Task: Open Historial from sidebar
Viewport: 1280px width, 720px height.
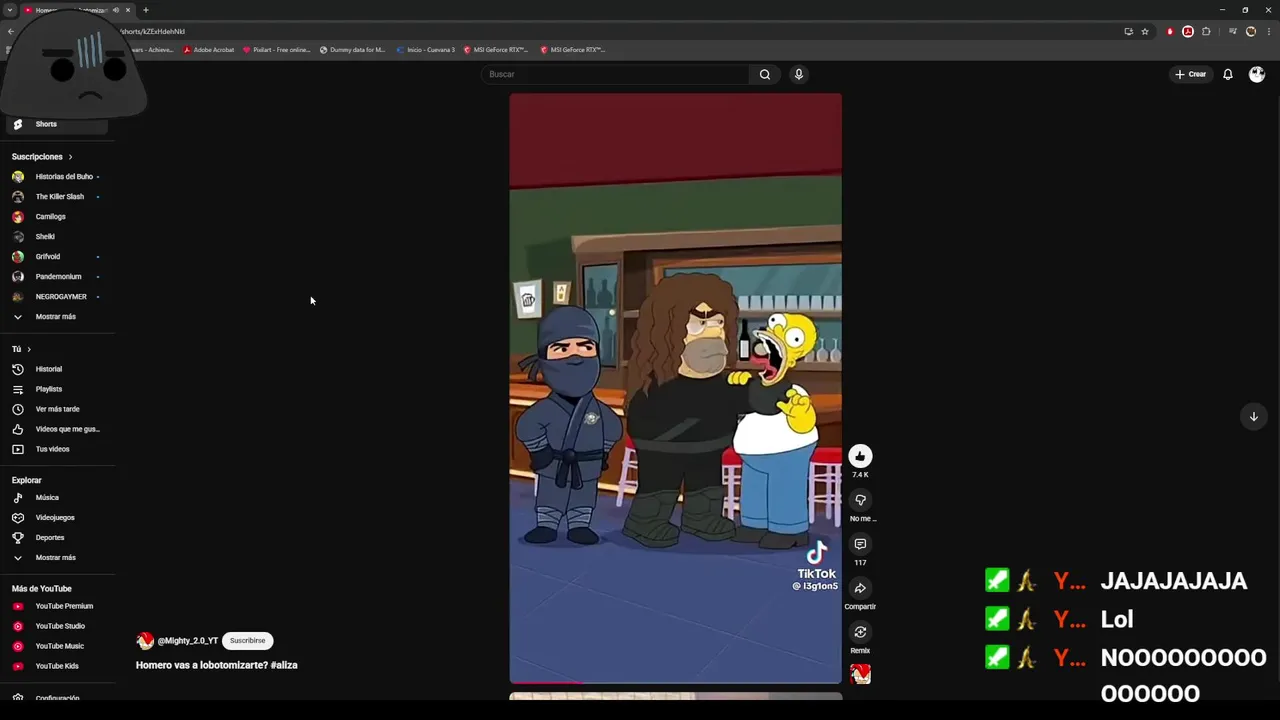Action: click(x=57, y=369)
